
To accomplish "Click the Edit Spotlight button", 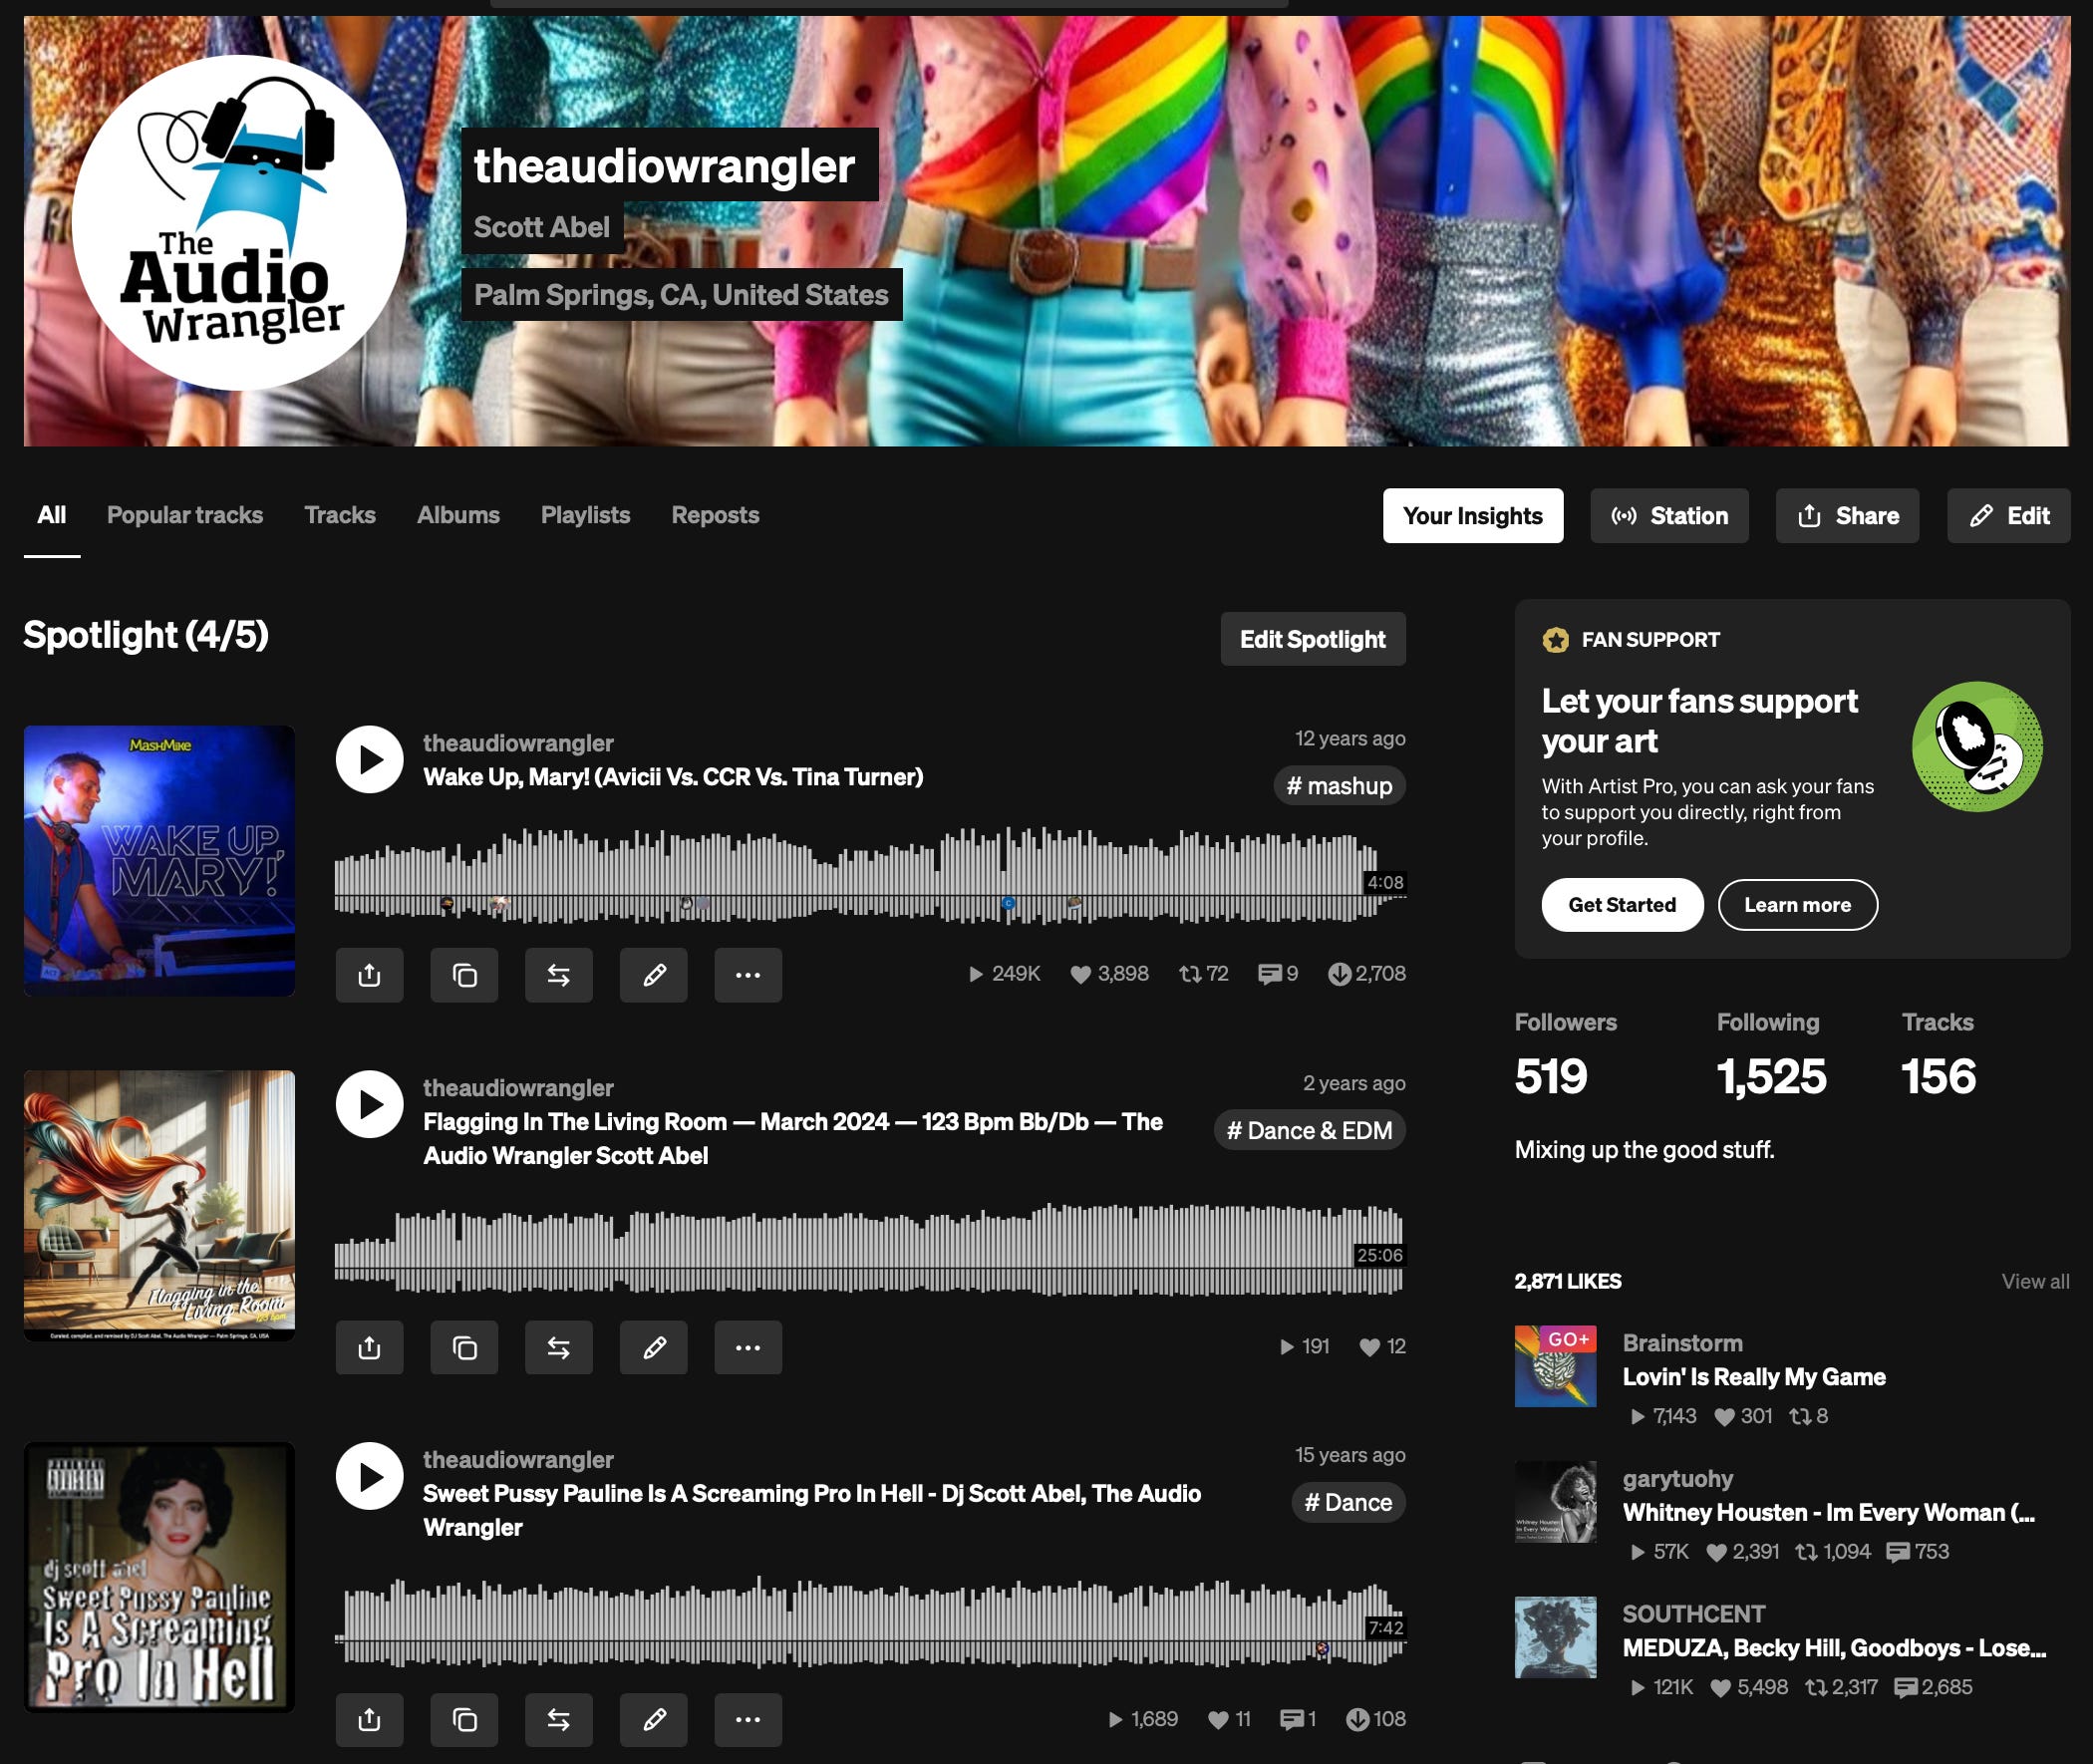I will tap(1312, 639).
